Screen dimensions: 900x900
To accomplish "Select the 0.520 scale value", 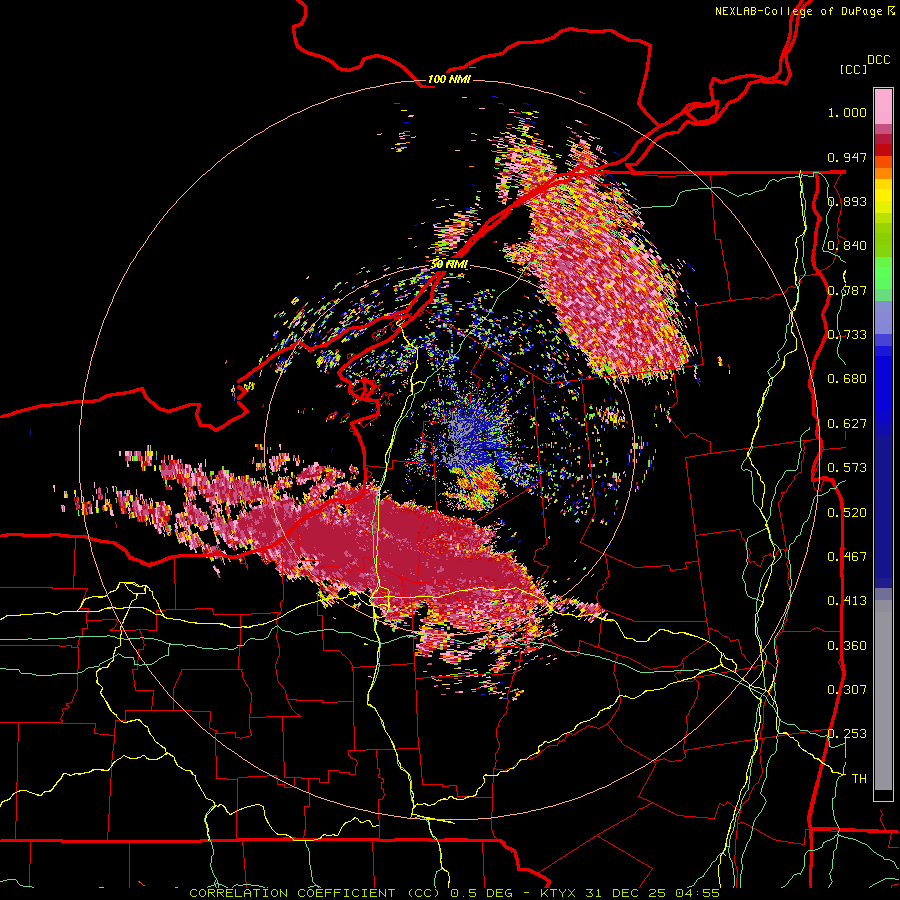I will pyautogui.click(x=847, y=513).
